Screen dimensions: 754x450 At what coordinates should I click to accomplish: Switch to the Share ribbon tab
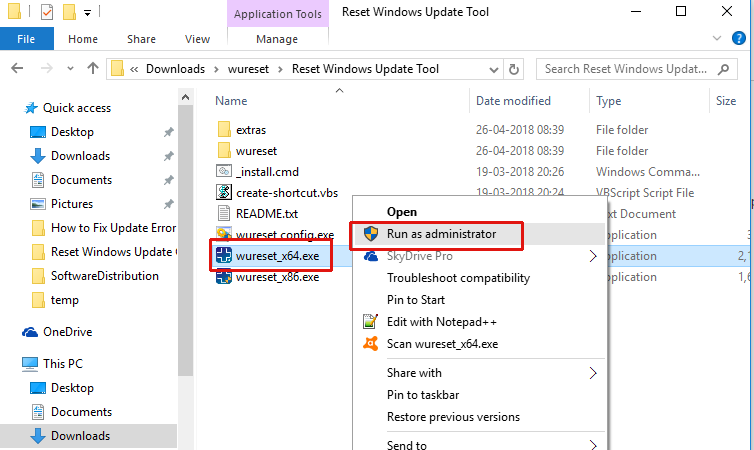point(141,39)
